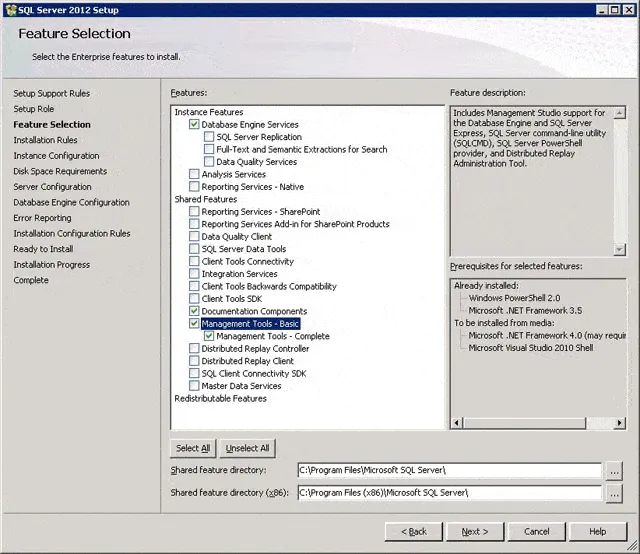Uncheck Database Engine Services

coord(194,125)
